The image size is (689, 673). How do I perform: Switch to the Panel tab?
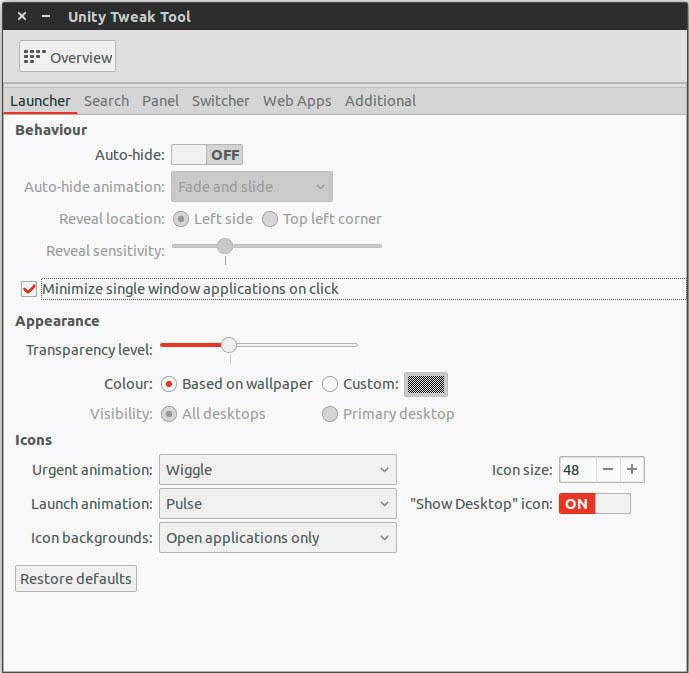pyautogui.click(x=160, y=101)
